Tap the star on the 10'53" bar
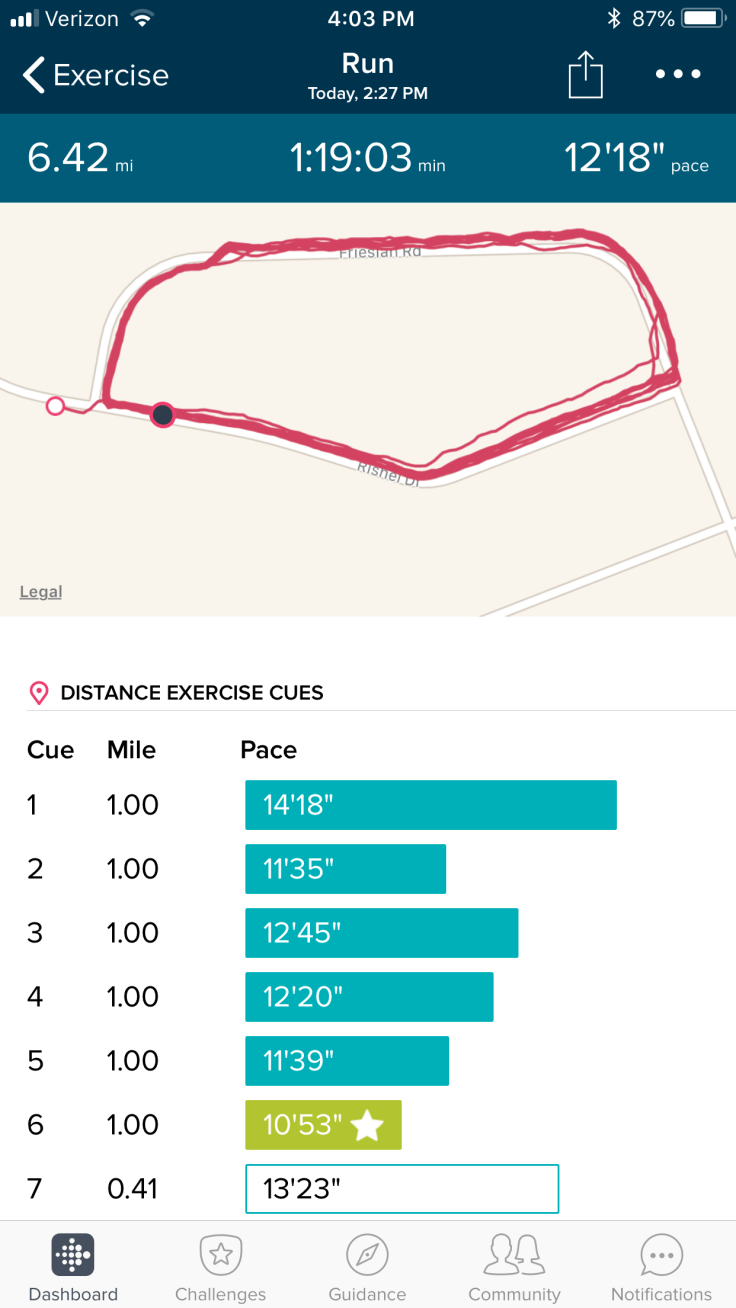736x1308 pixels. pyautogui.click(x=367, y=1125)
